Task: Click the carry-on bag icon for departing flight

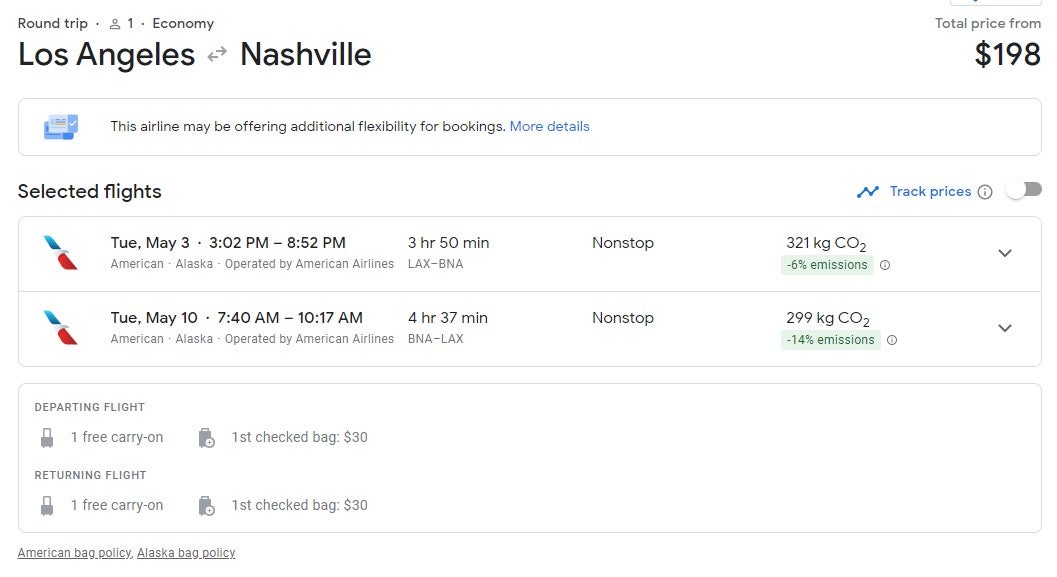Action: click(x=48, y=437)
